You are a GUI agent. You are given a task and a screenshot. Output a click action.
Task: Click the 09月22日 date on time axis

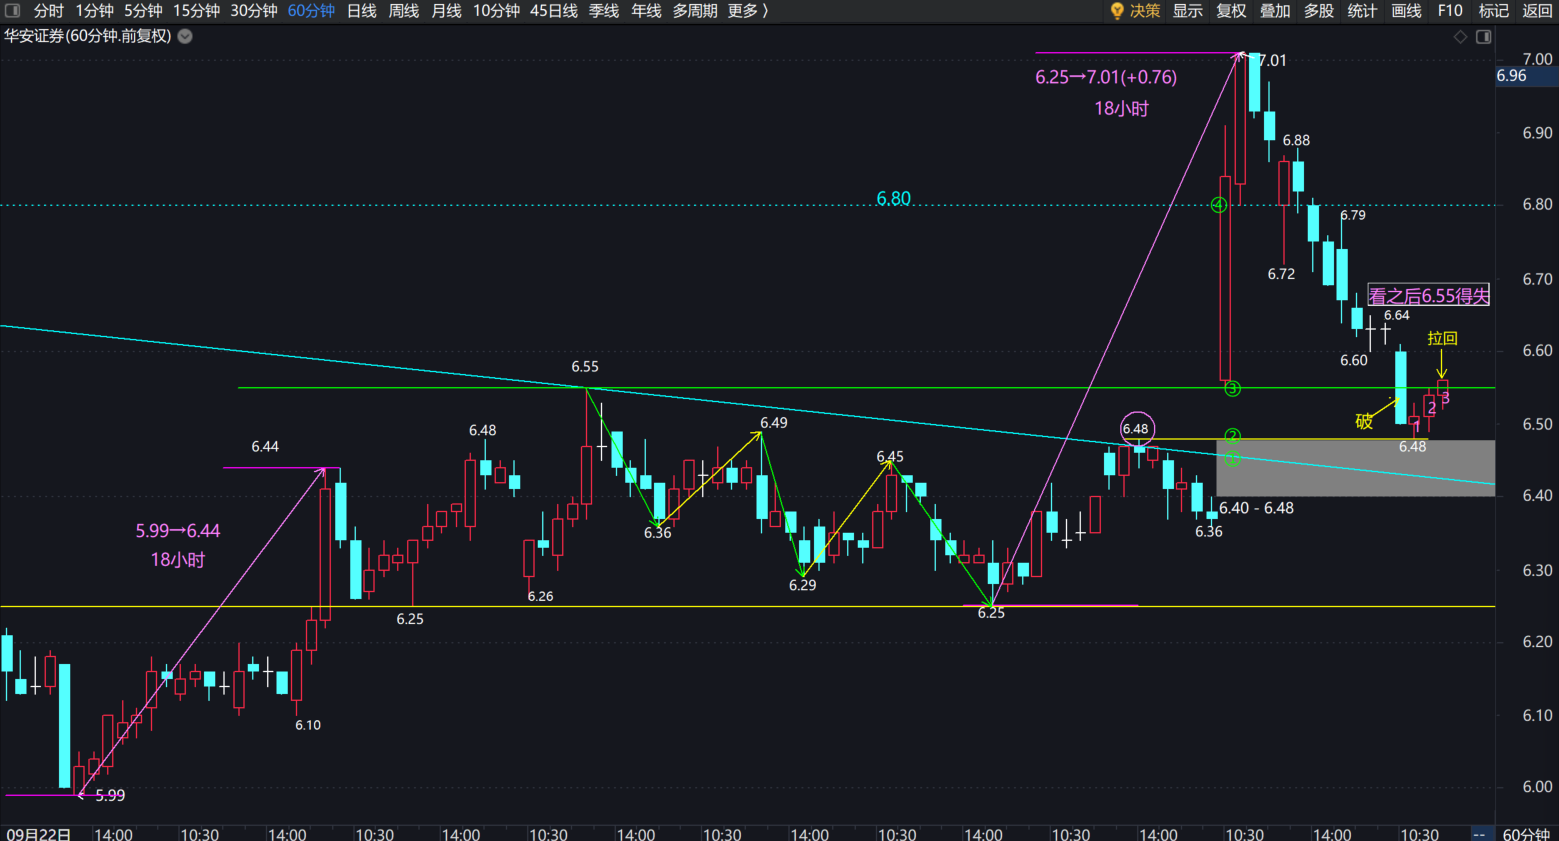[39, 834]
